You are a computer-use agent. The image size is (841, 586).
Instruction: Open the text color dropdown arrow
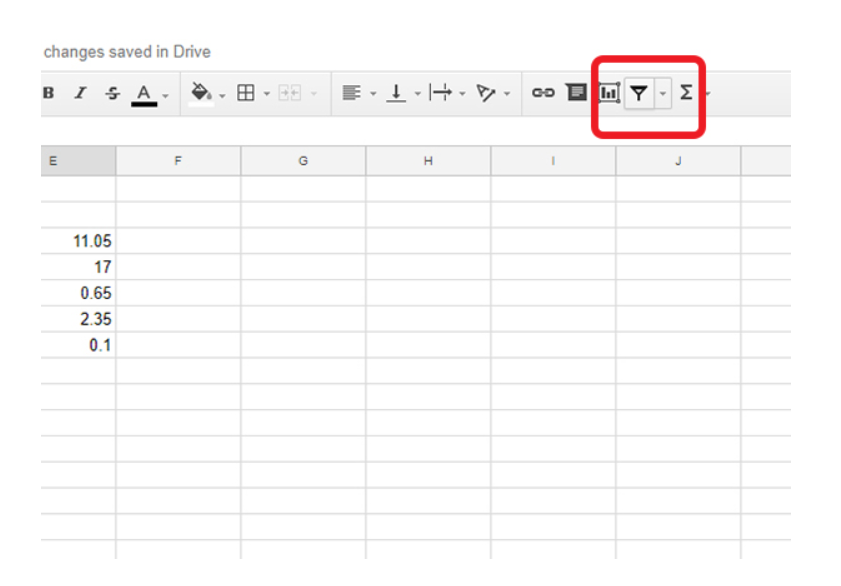[163, 94]
